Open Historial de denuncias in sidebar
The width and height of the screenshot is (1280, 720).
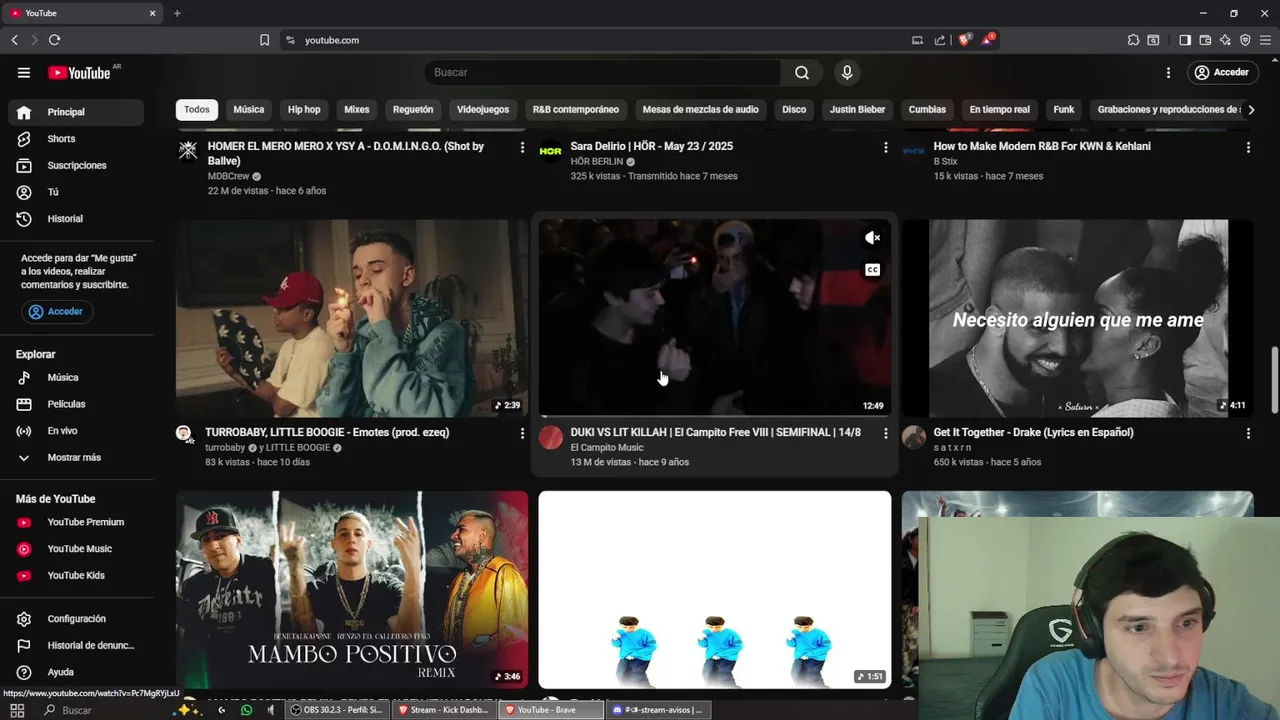[x=76, y=646]
